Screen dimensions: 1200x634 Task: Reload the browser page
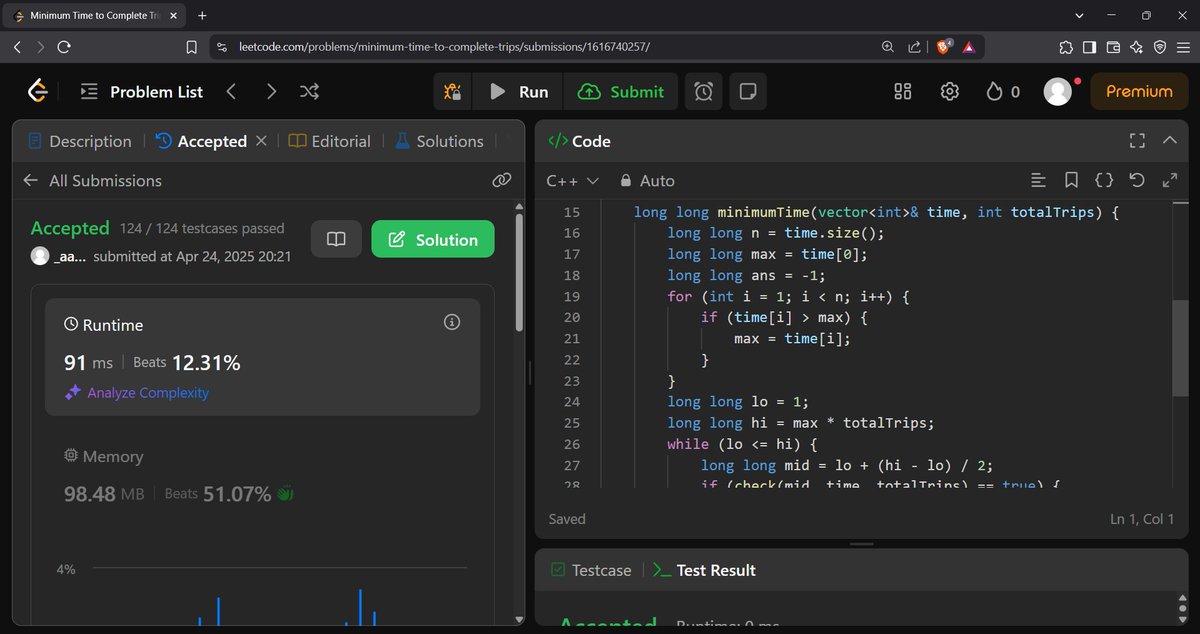[64, 47]
